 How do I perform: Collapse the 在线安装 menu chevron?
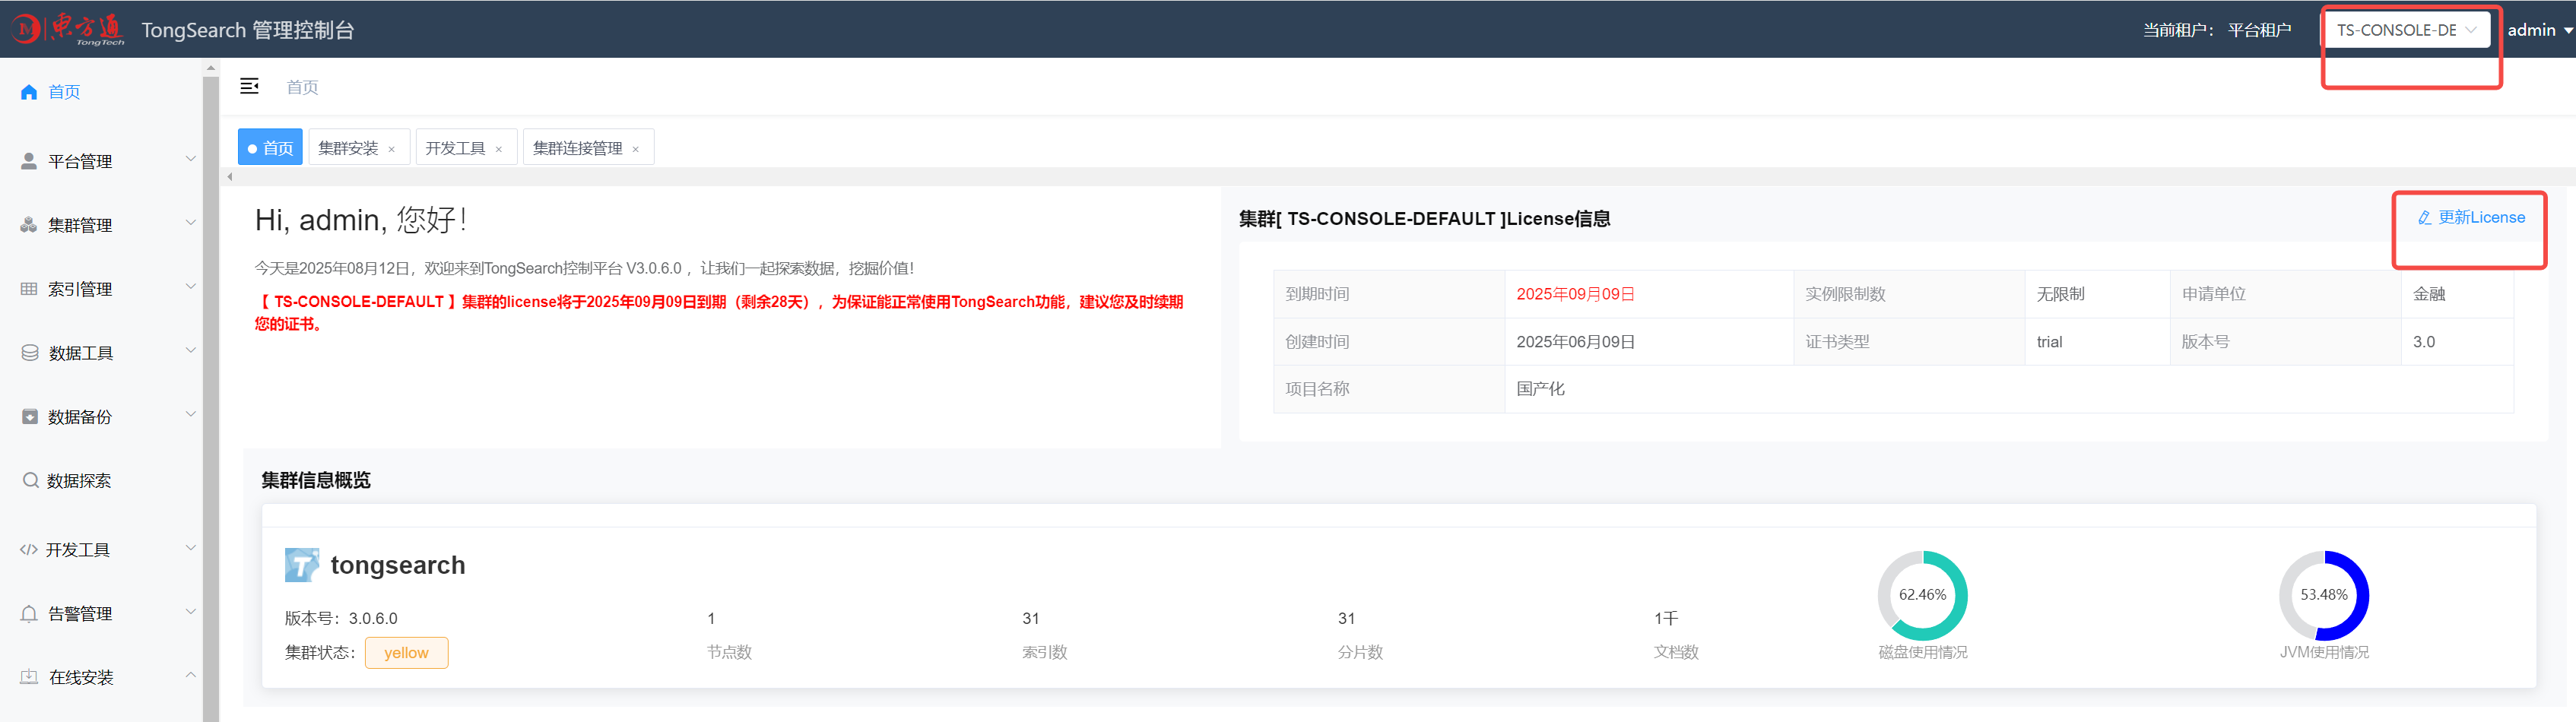[191, 675]
